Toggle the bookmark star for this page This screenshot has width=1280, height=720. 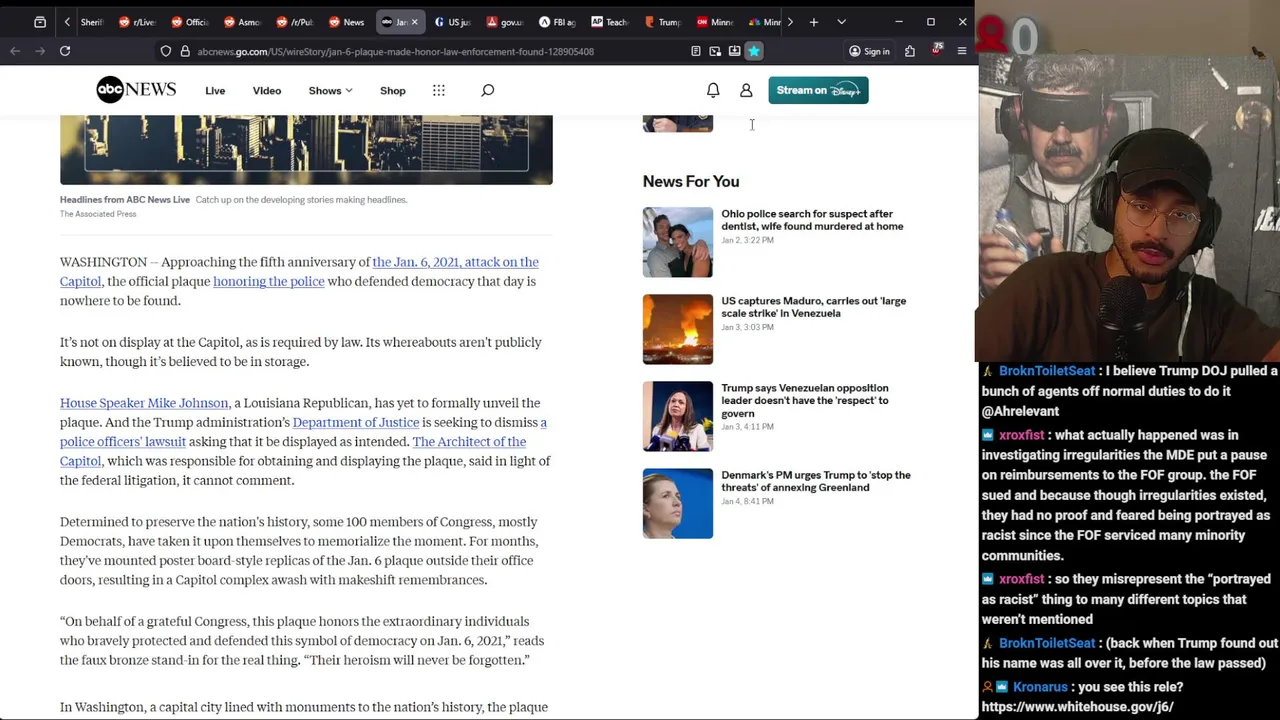tap(754, 51)
